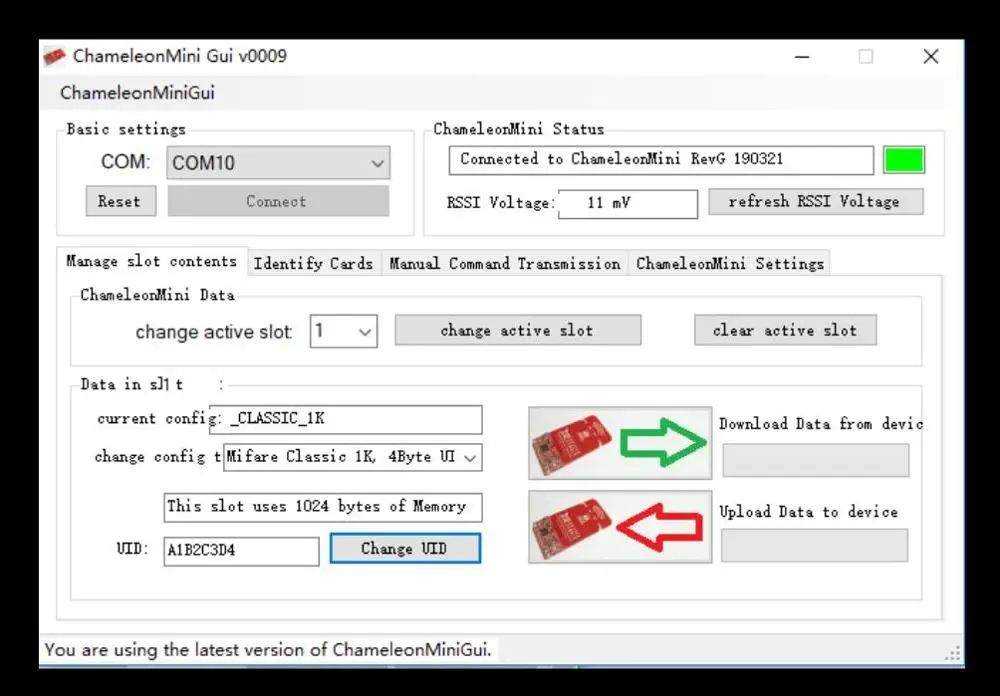Click the green connection status indicator
The height and width of the screenshot is (696, 1000).
pos(904,160)
